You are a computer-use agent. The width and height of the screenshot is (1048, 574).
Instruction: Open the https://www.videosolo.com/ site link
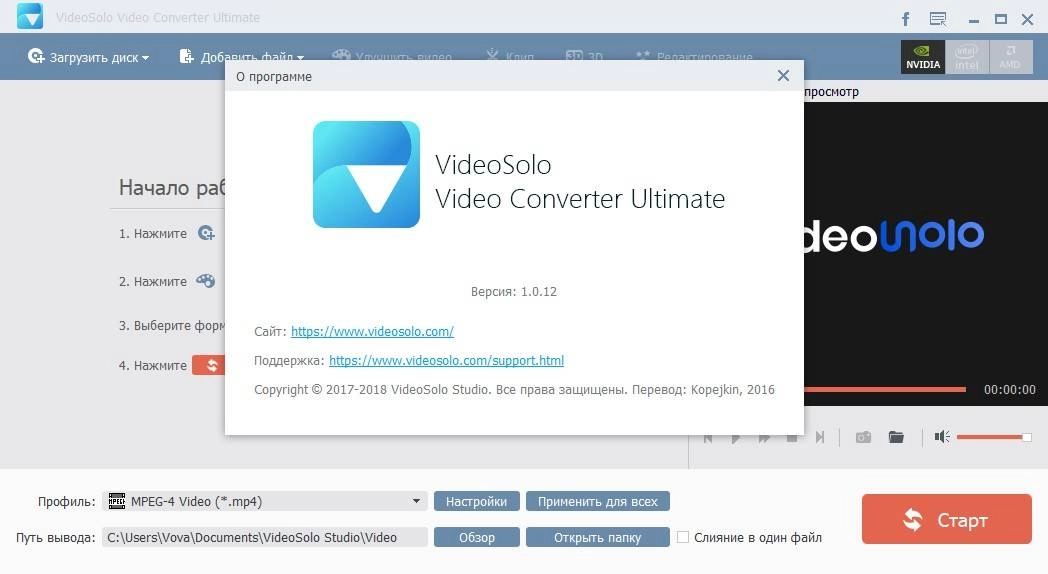(x=372, y=331)
